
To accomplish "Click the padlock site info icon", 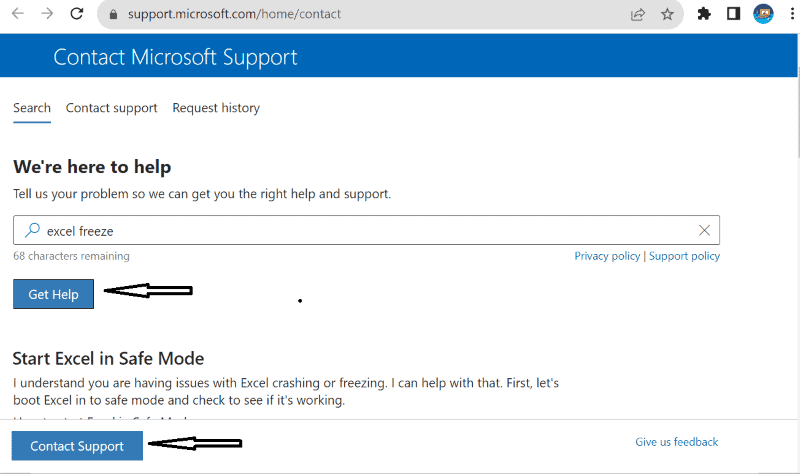I will 113,14.
